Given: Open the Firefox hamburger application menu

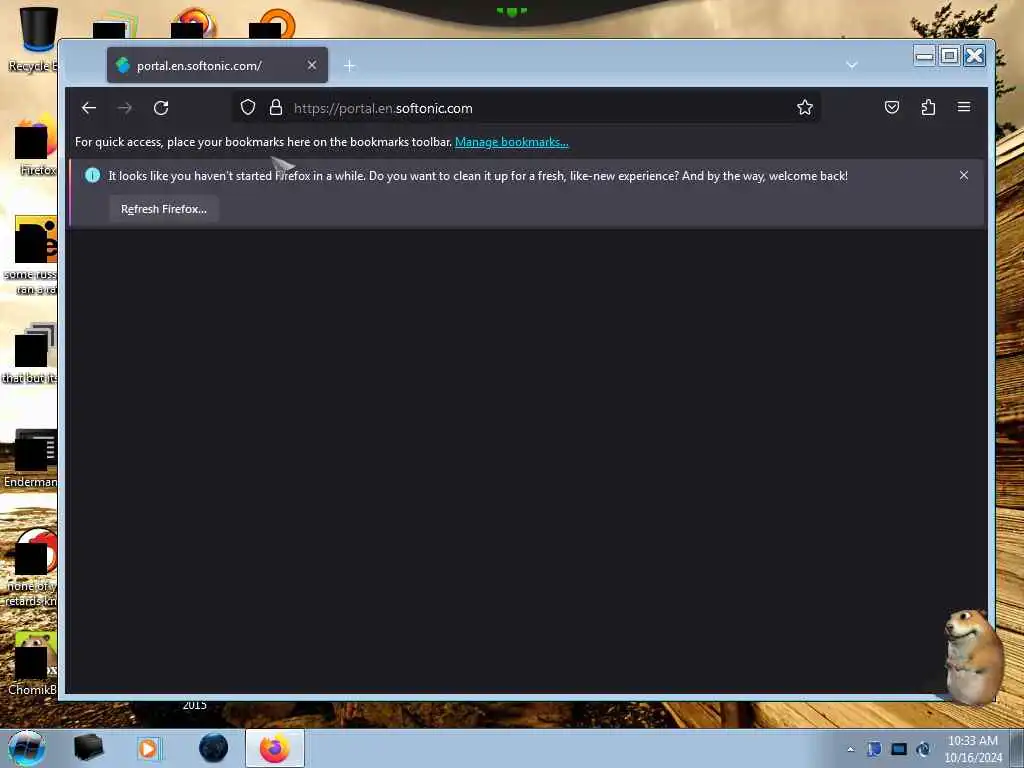Looking at the screenshot, I should [x=964, y=107].
